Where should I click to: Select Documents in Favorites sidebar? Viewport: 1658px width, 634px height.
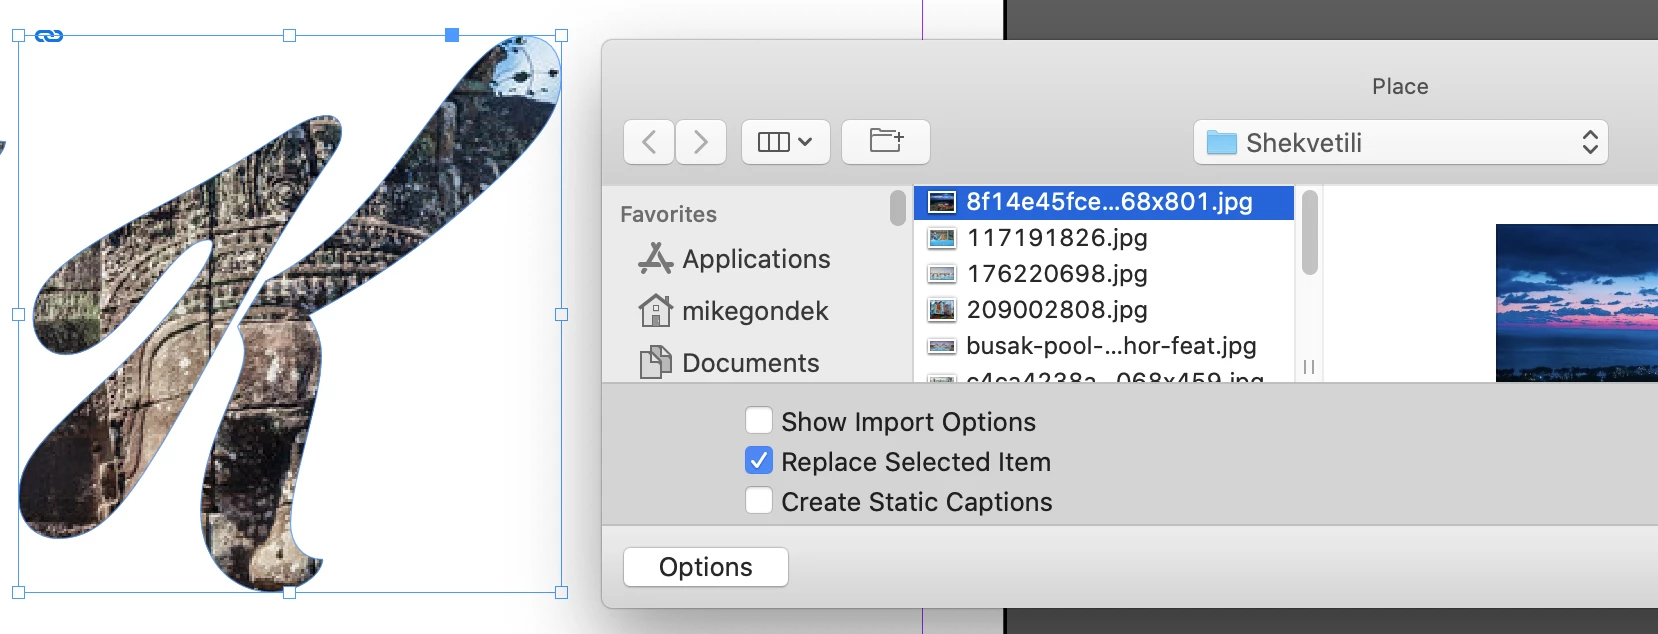[750, 363]
